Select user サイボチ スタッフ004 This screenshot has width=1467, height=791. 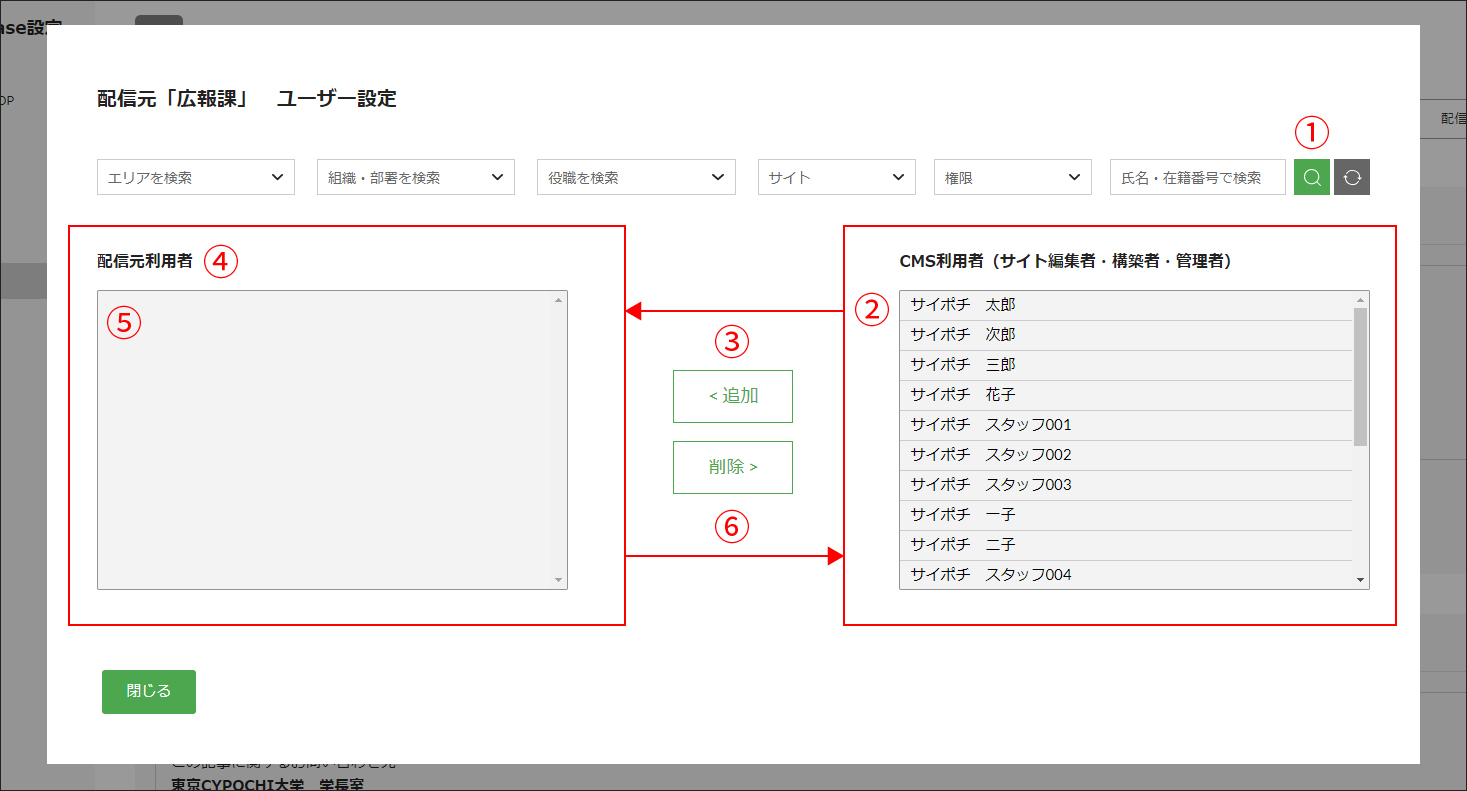click(1126, 575)
